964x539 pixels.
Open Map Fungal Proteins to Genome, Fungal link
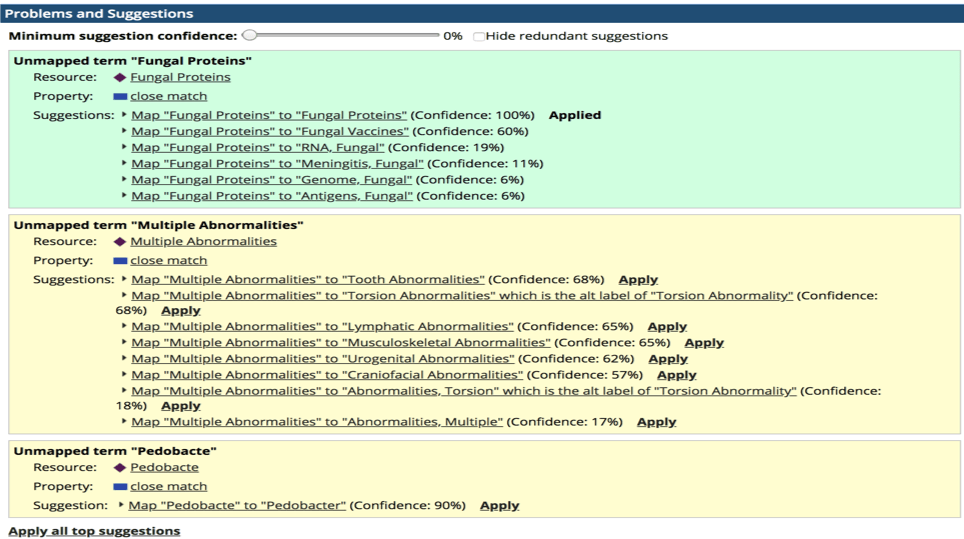coord(272,180)
